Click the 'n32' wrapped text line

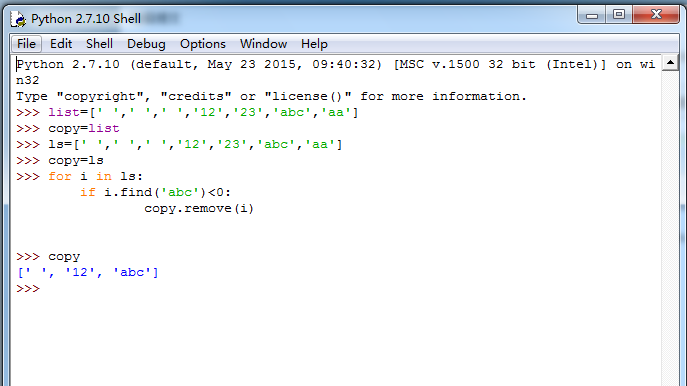[x=28, y=81]
